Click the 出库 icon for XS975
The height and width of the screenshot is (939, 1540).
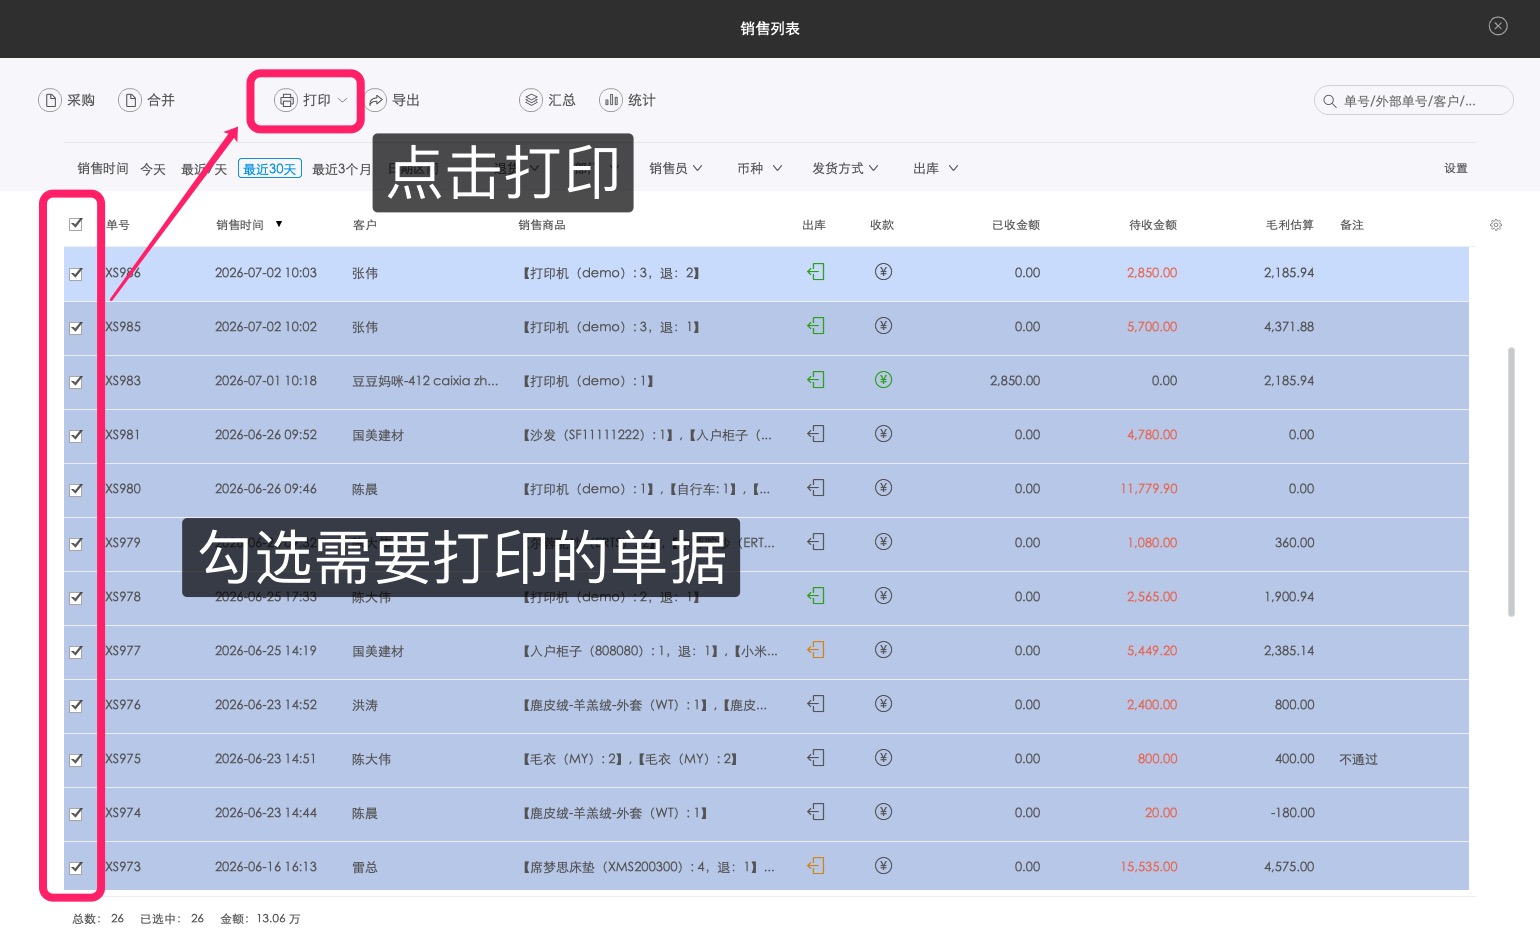click(816, 758)
